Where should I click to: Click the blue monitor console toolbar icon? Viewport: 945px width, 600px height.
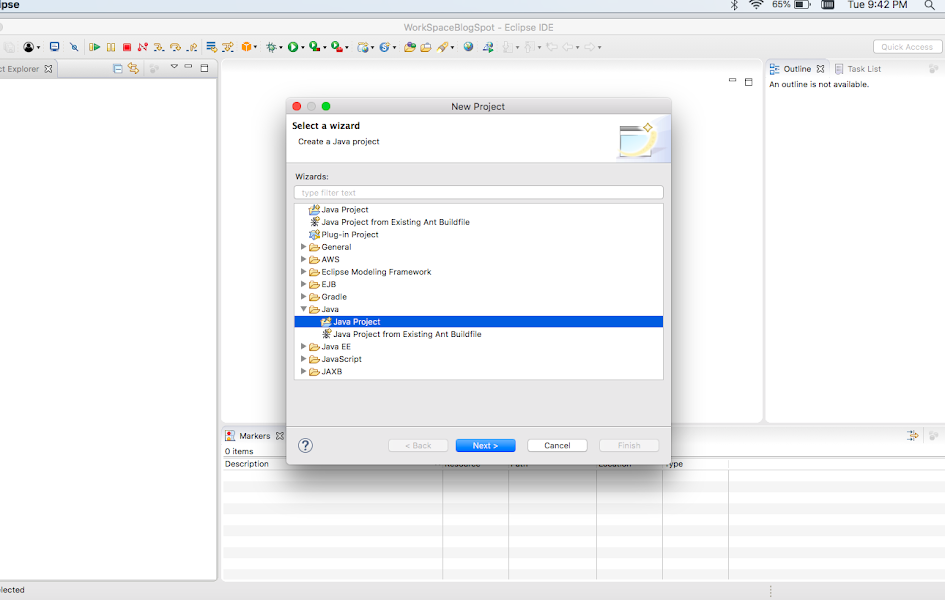point(54,47)
